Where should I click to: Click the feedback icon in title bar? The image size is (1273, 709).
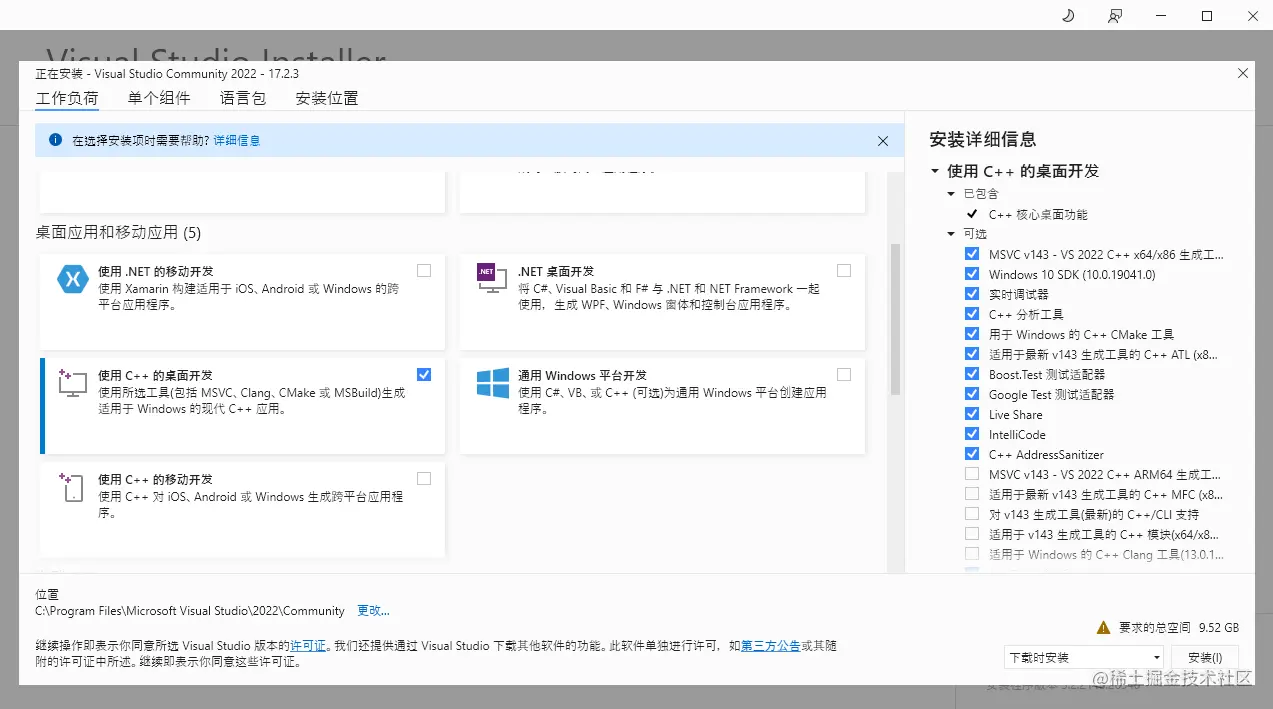click(x=1114, y=16)
